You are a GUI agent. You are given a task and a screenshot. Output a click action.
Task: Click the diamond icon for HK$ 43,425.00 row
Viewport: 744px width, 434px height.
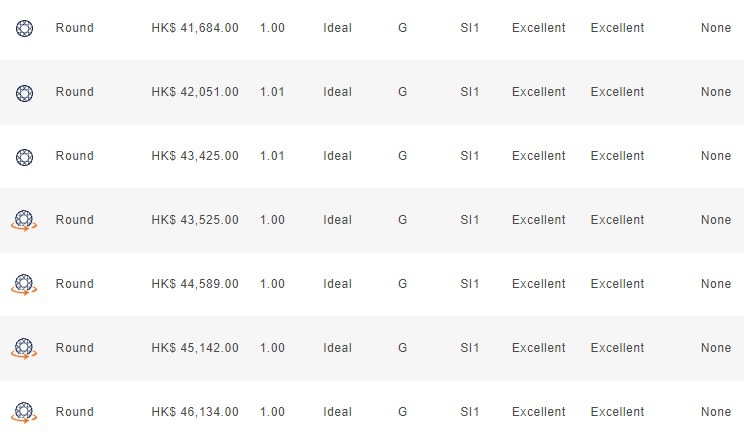[x=24, y=157]
